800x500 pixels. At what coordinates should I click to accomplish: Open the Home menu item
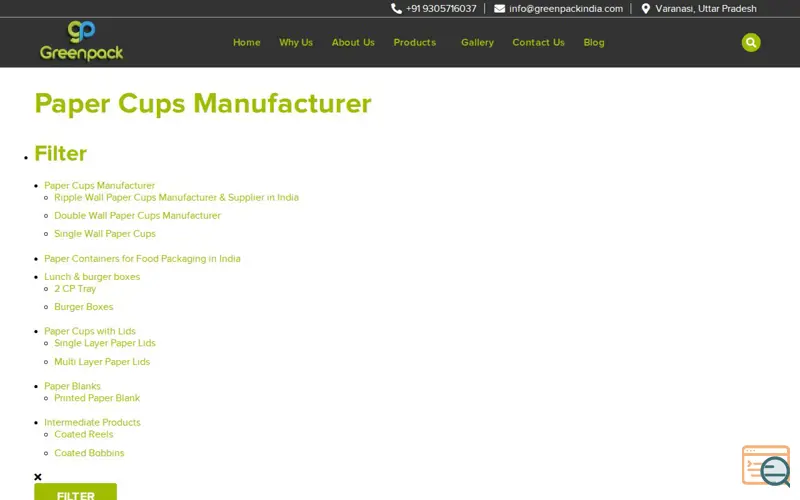[246, 42]
